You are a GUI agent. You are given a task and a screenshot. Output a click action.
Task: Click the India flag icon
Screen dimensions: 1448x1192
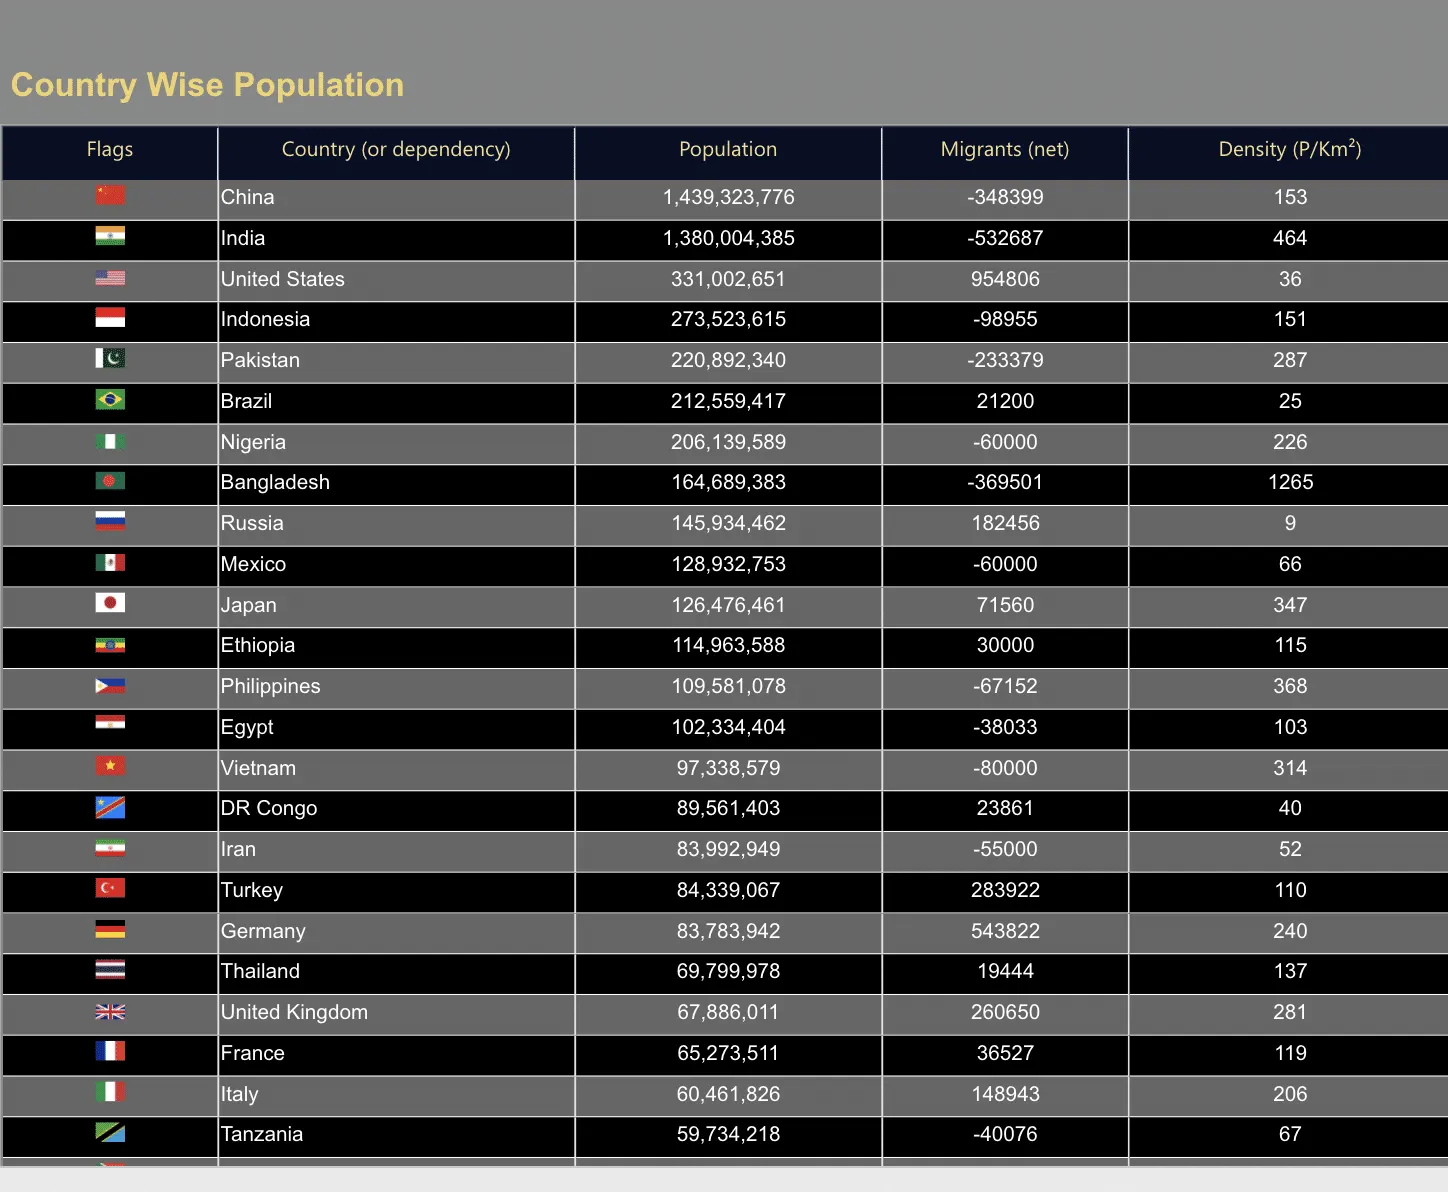click(110, 236)
